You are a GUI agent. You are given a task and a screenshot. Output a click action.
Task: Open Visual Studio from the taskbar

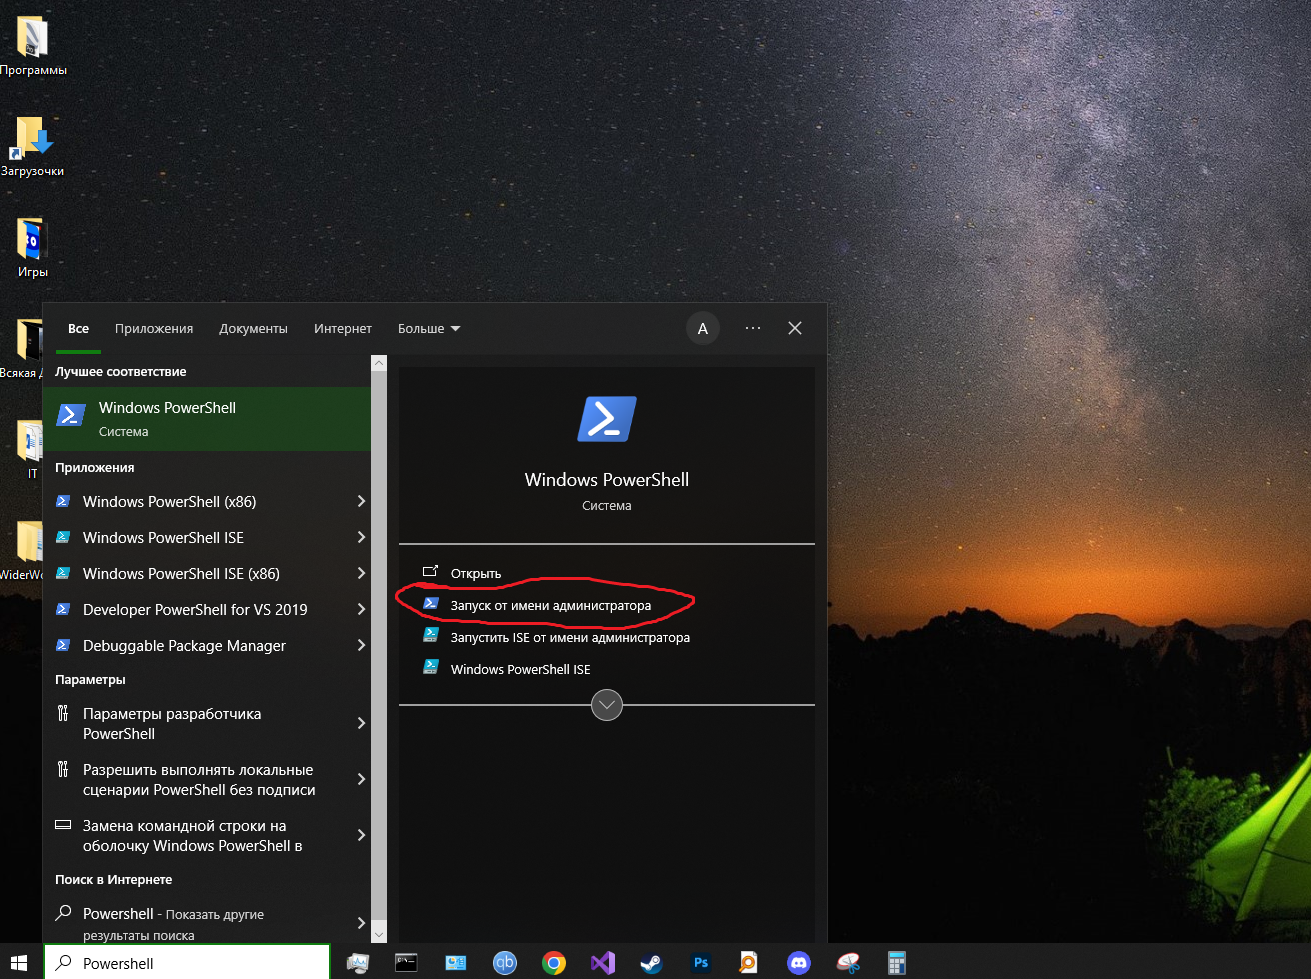pos(602,963)
